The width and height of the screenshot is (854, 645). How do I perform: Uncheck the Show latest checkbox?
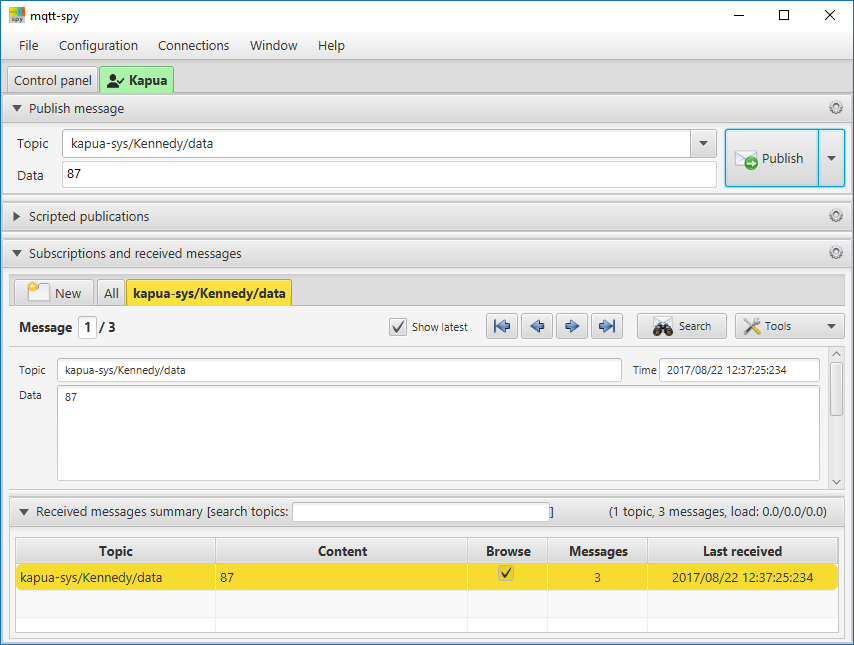point(398,326)
